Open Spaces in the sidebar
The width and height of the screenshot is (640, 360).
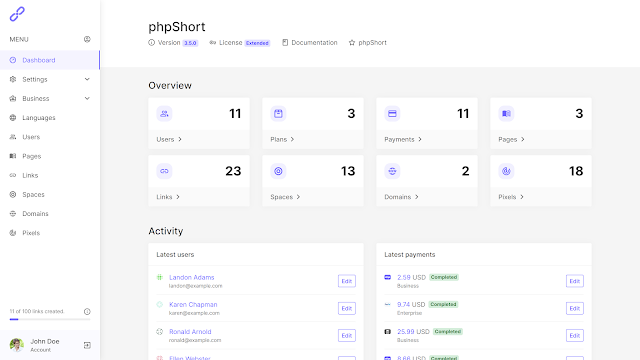(33, 194)
